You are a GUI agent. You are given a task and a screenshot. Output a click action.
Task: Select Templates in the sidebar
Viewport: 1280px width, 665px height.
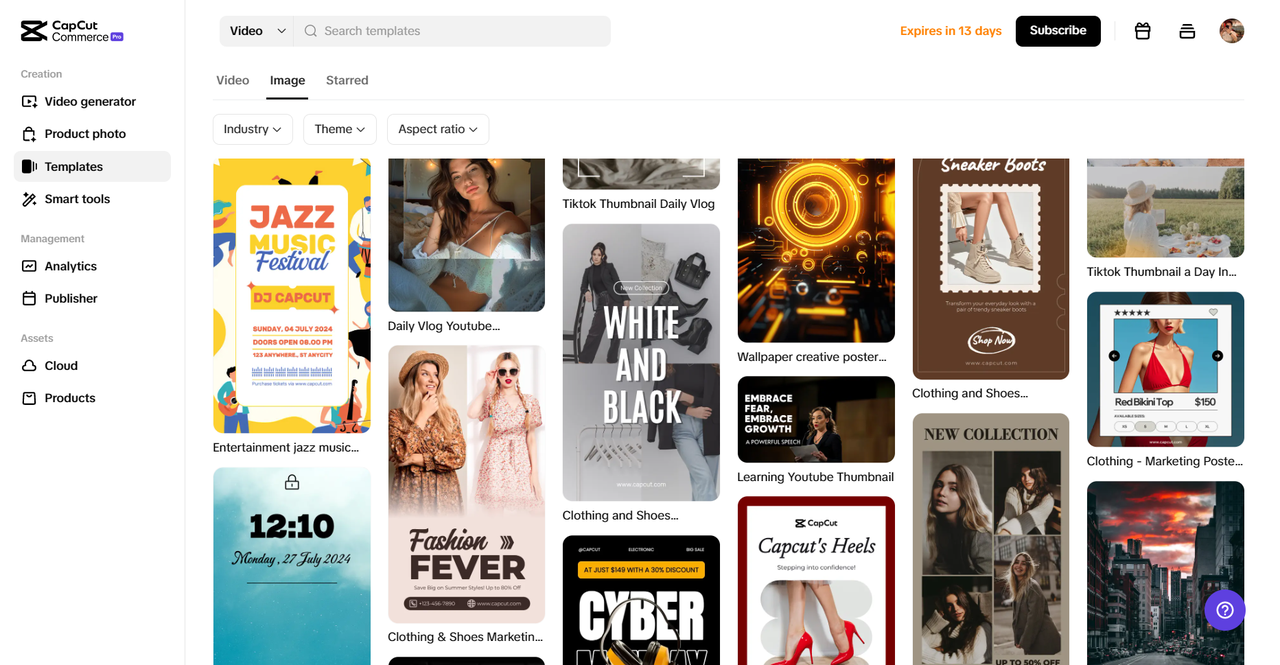pyautogui.click(x=92, y=166)
